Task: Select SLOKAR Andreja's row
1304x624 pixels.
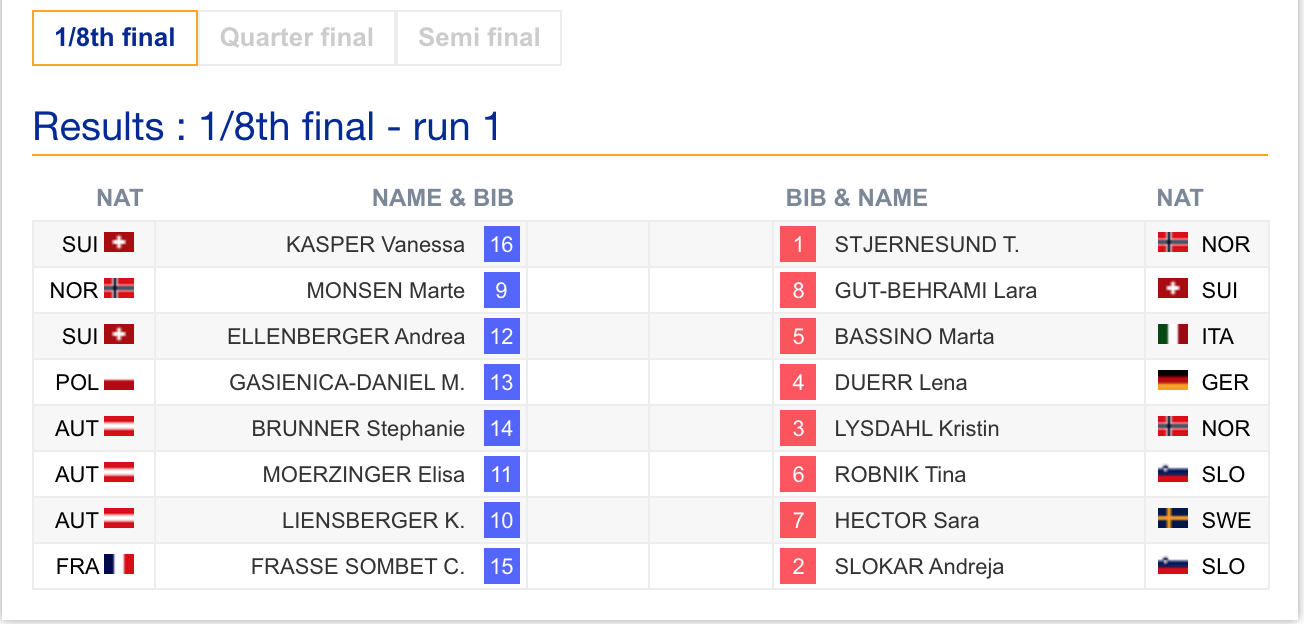Action: (651, 566)
